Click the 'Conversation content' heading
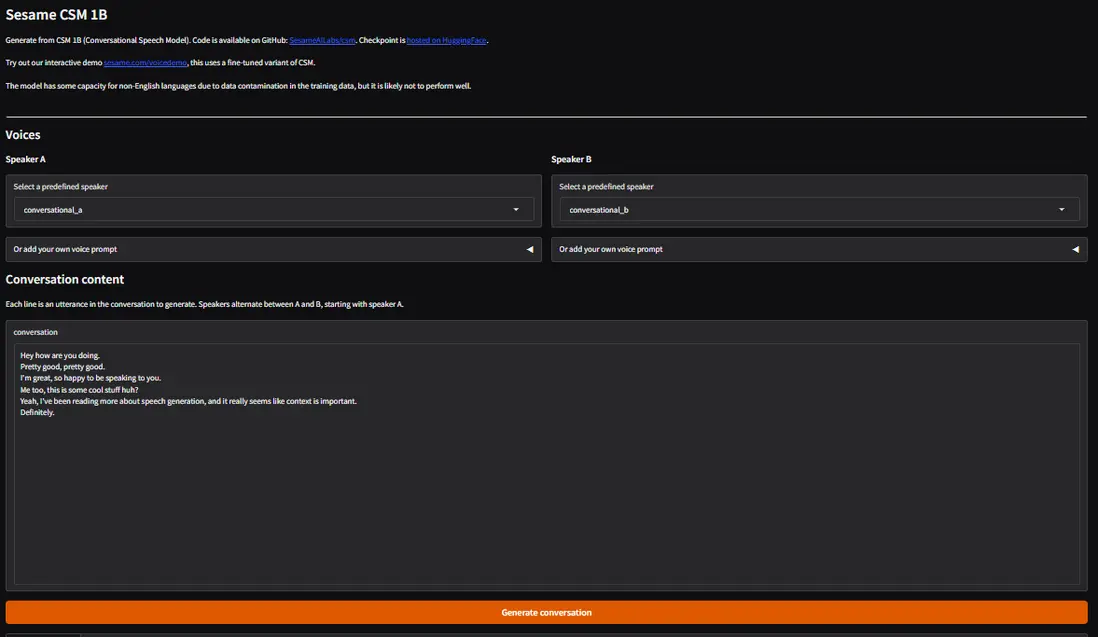This screenshot has width=1098, height=637. 64,279
